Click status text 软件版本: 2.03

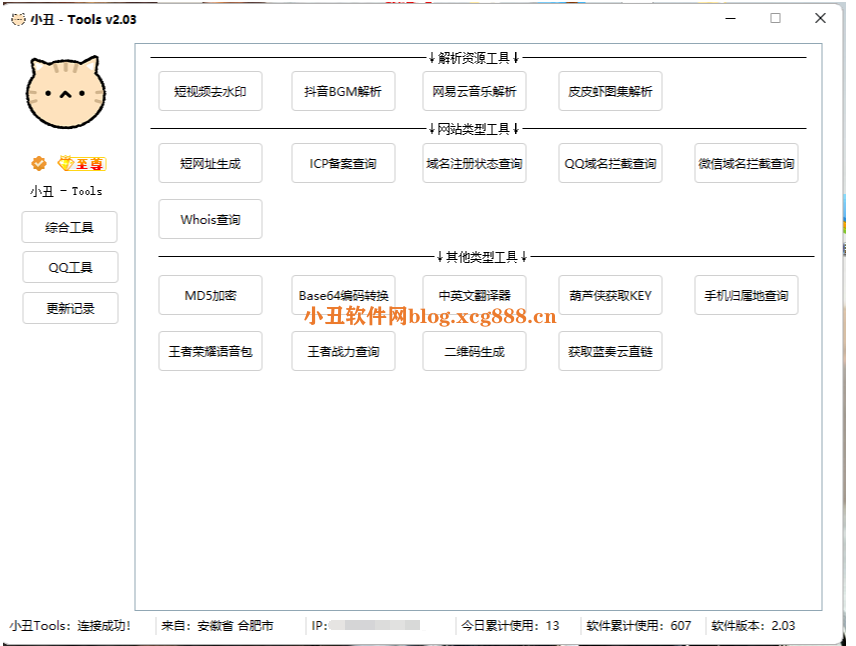pos(753,626)
